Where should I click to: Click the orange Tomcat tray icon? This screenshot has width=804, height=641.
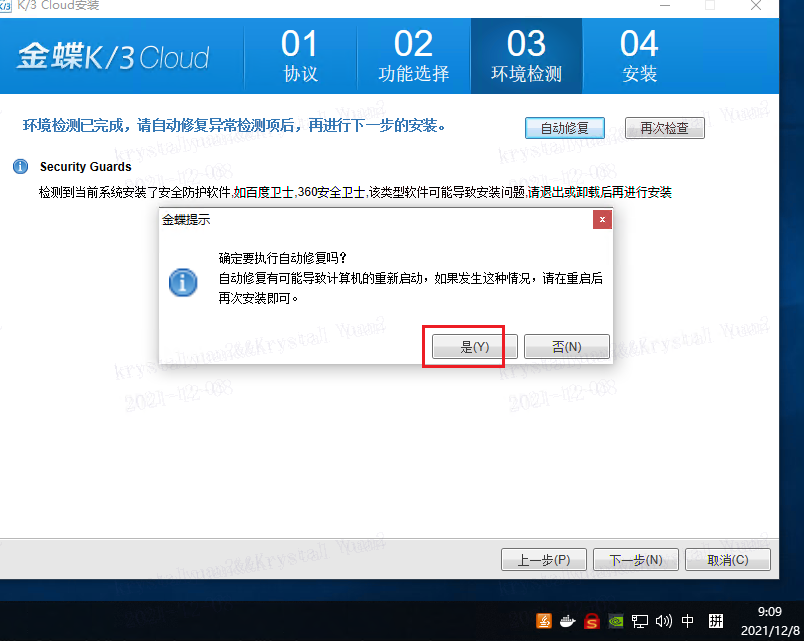(544, 621)
